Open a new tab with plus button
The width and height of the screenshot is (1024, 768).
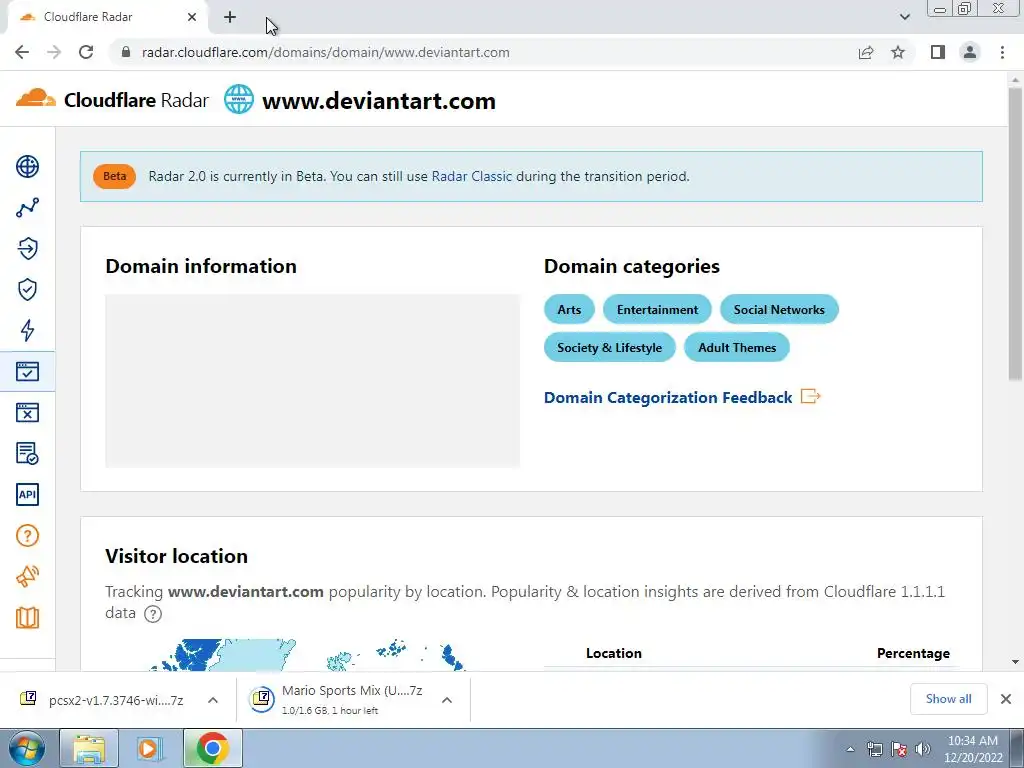point(230,17)
